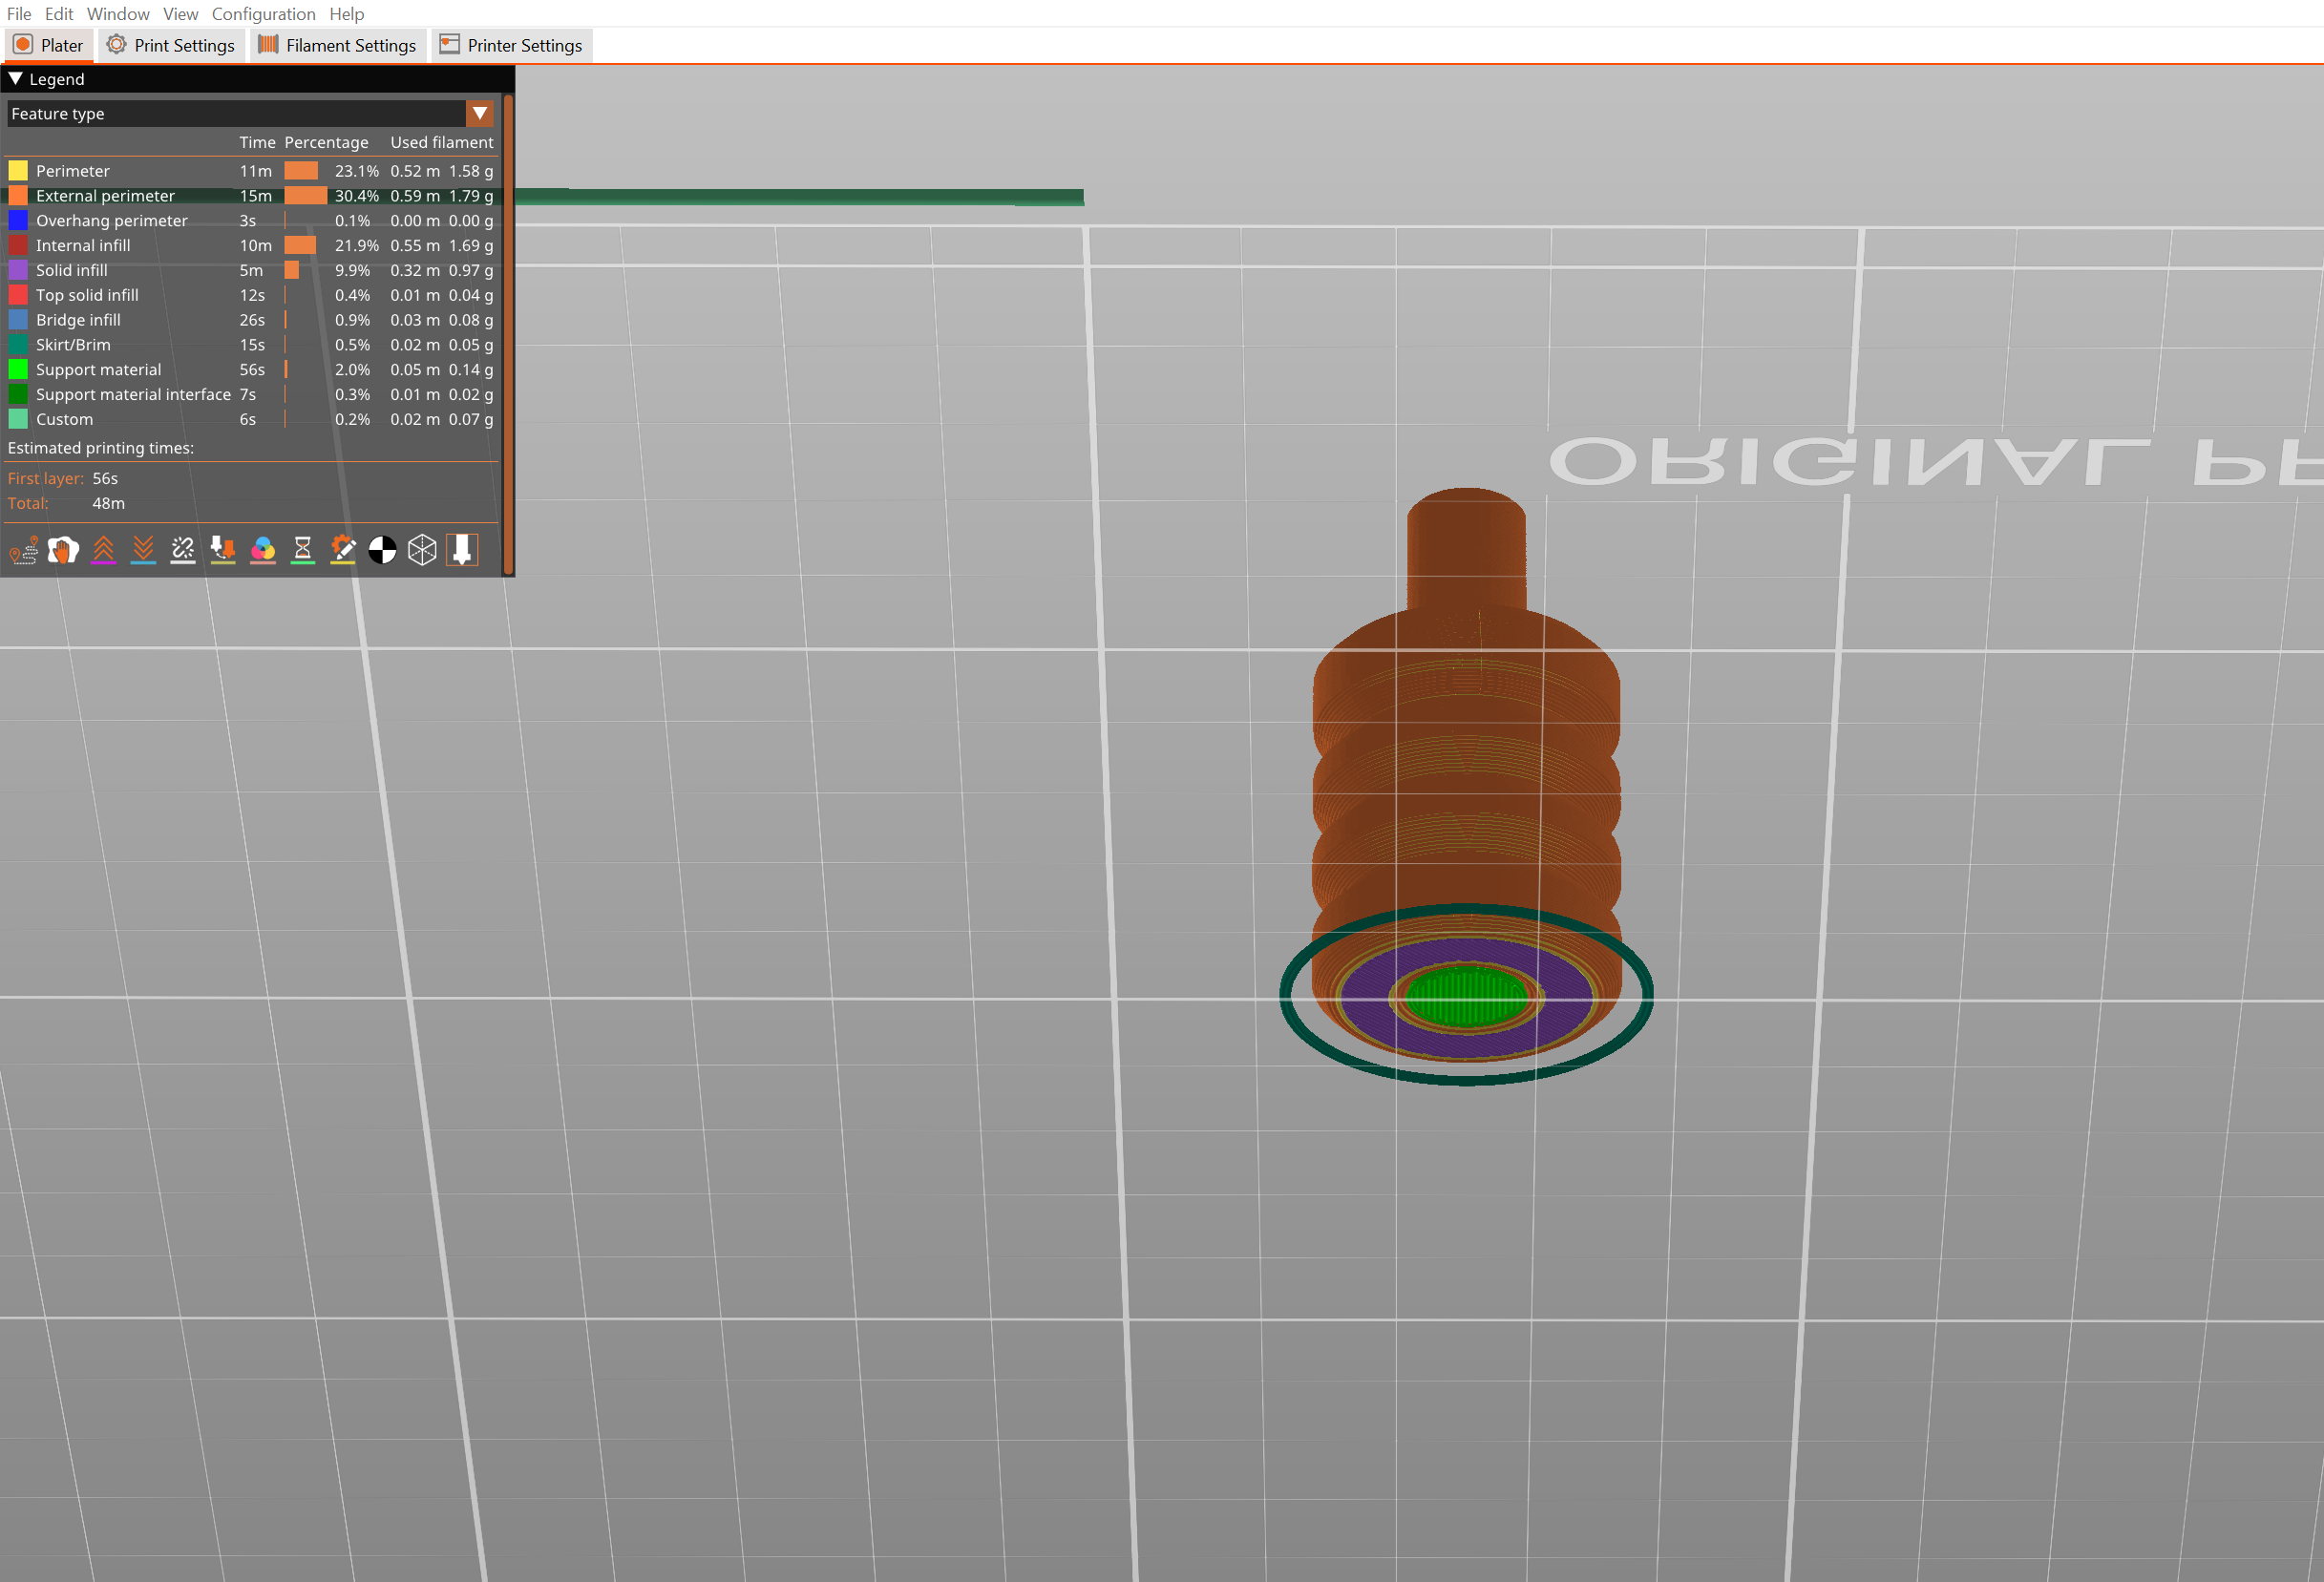
Task: Toggle seams visibility broken-link icon
Action: pyautogui.click(x=183, y=550)
